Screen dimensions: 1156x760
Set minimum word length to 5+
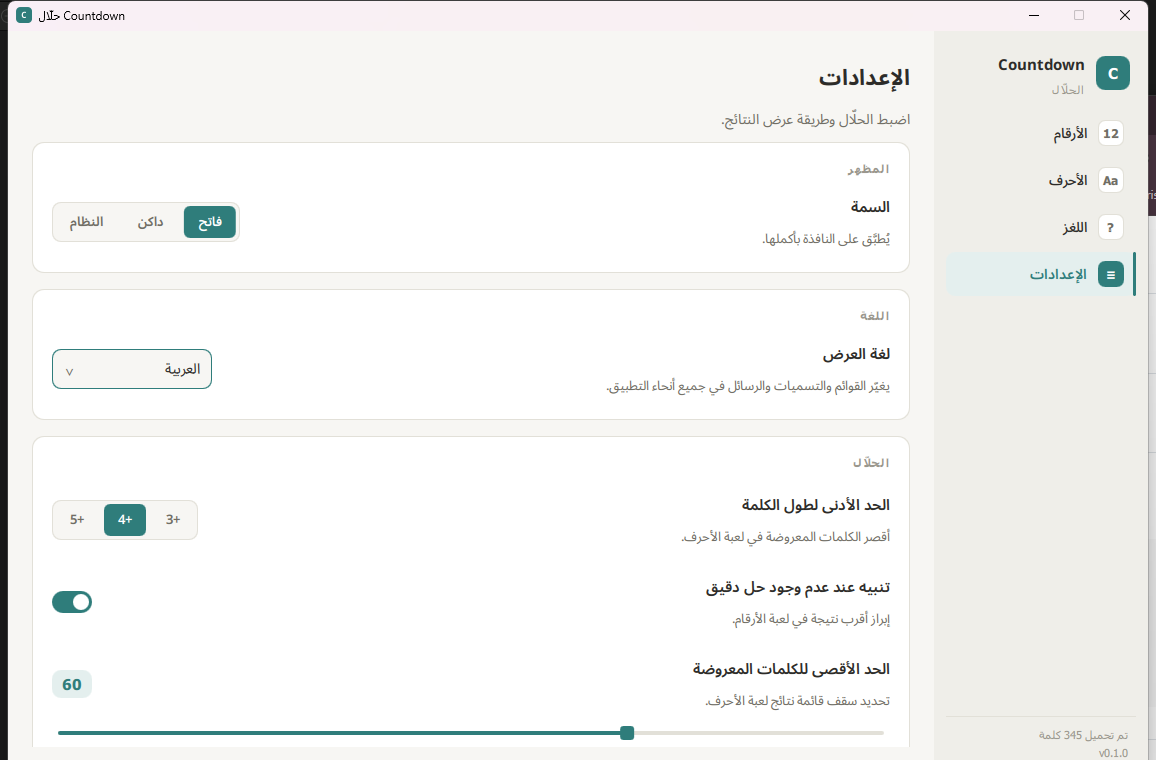coord(77,520)
